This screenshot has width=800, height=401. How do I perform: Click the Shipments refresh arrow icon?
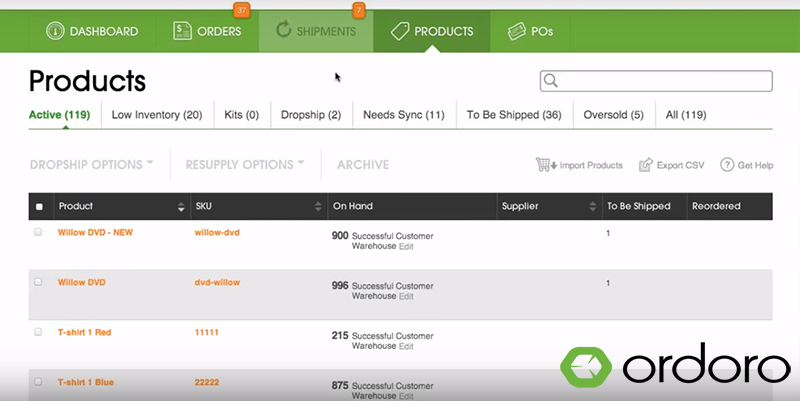tap(281, 31)
